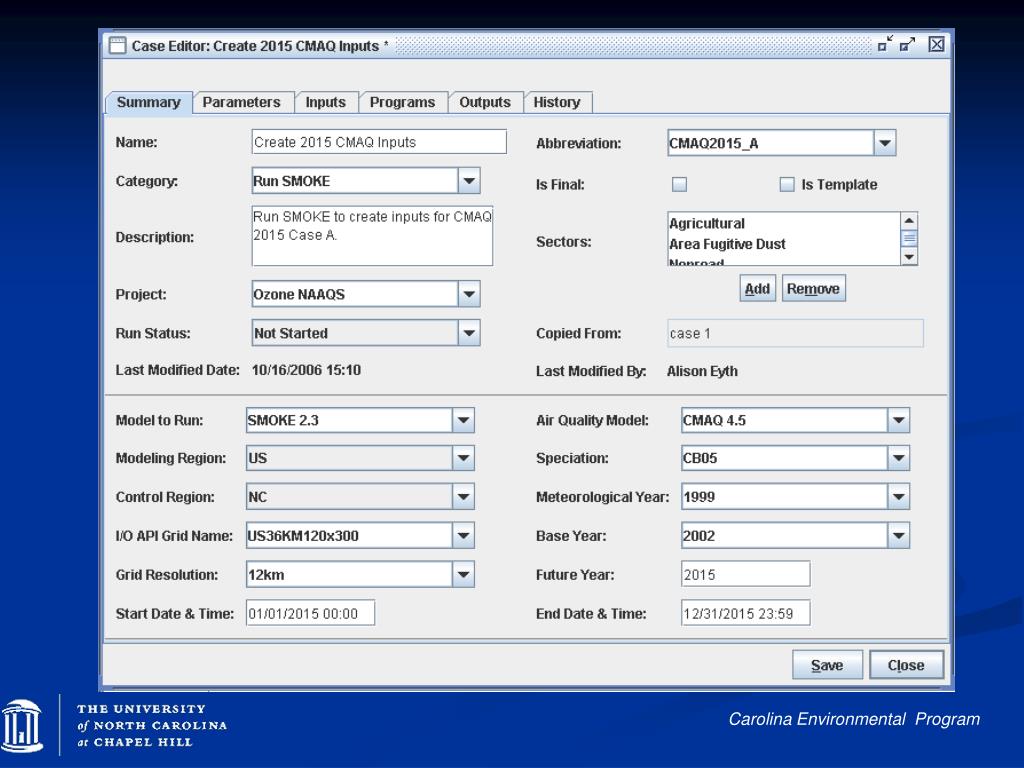The width and height of the screenshot is (1024, 768).
Task: Click the Alison Eyth name text
Action: click(x=702, y=371)
